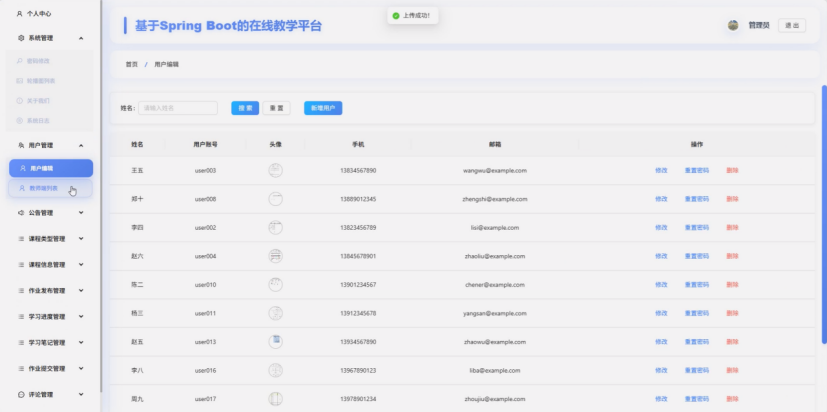Viewport: 827px width, 412px height.
Task: Click 修改 for user002 李四
Action: (661, 227)
